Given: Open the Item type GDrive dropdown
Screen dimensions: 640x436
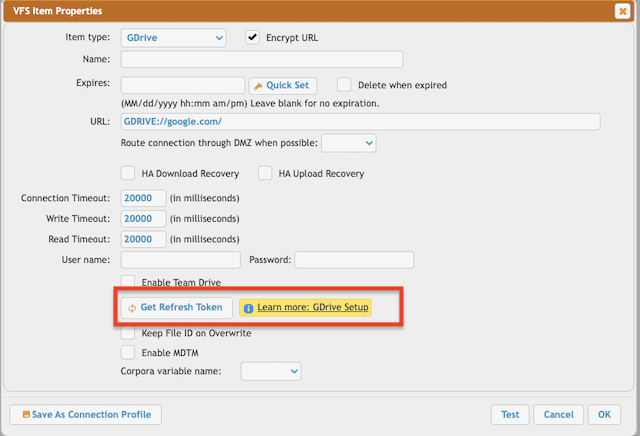Looking at the screenshot, I should (173, 38).
